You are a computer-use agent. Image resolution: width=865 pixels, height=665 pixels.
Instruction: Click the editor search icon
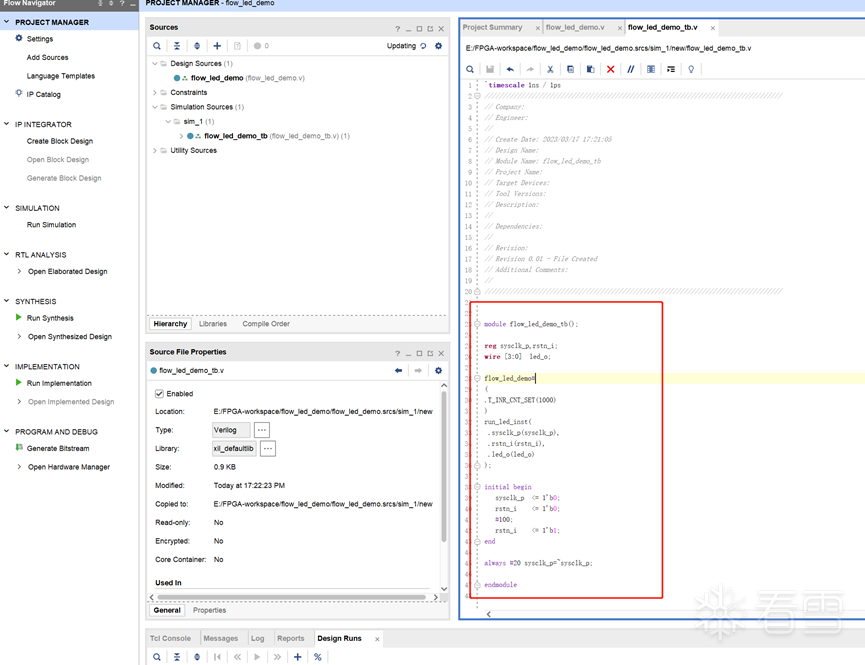(470, 69)
